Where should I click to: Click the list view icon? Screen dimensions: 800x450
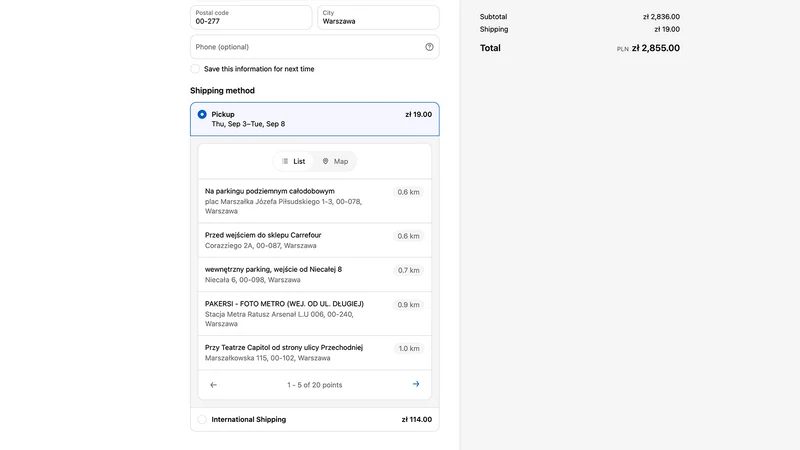click(285, 161)
